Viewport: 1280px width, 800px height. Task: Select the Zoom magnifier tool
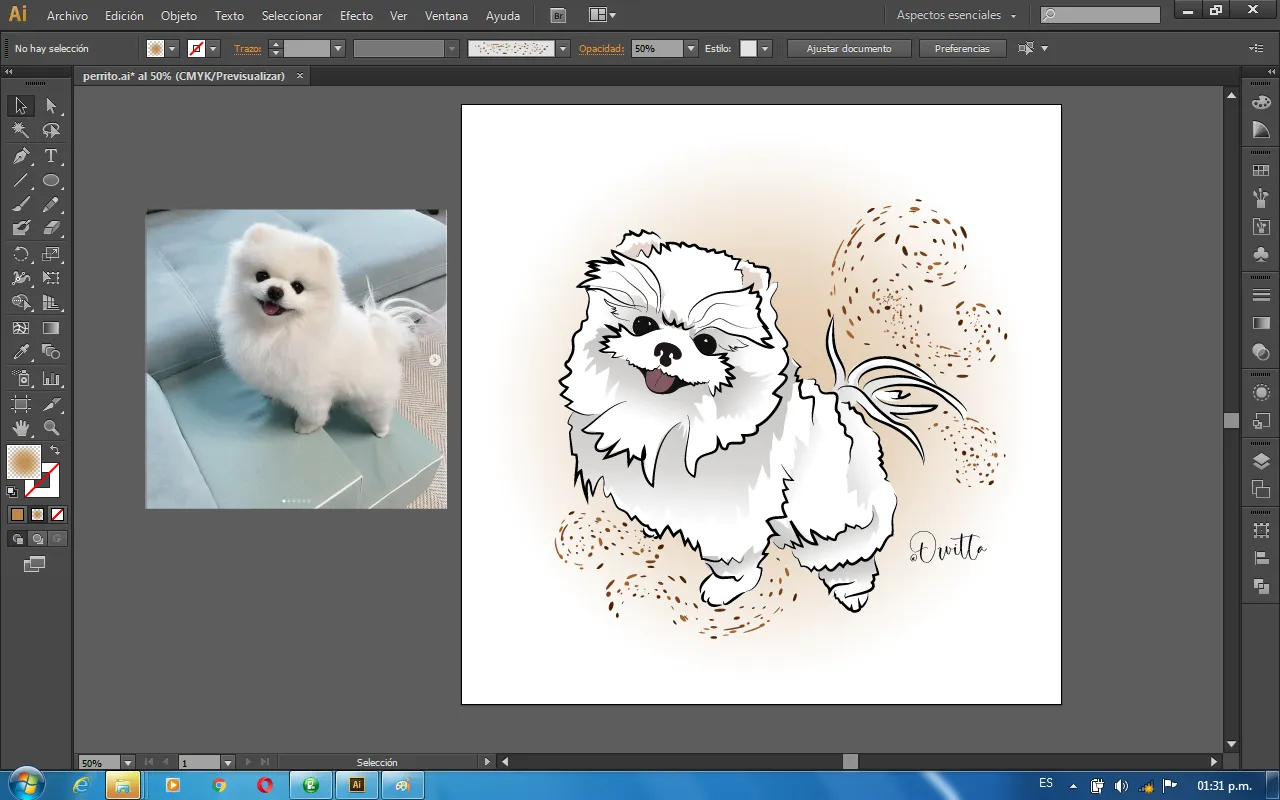51,428
